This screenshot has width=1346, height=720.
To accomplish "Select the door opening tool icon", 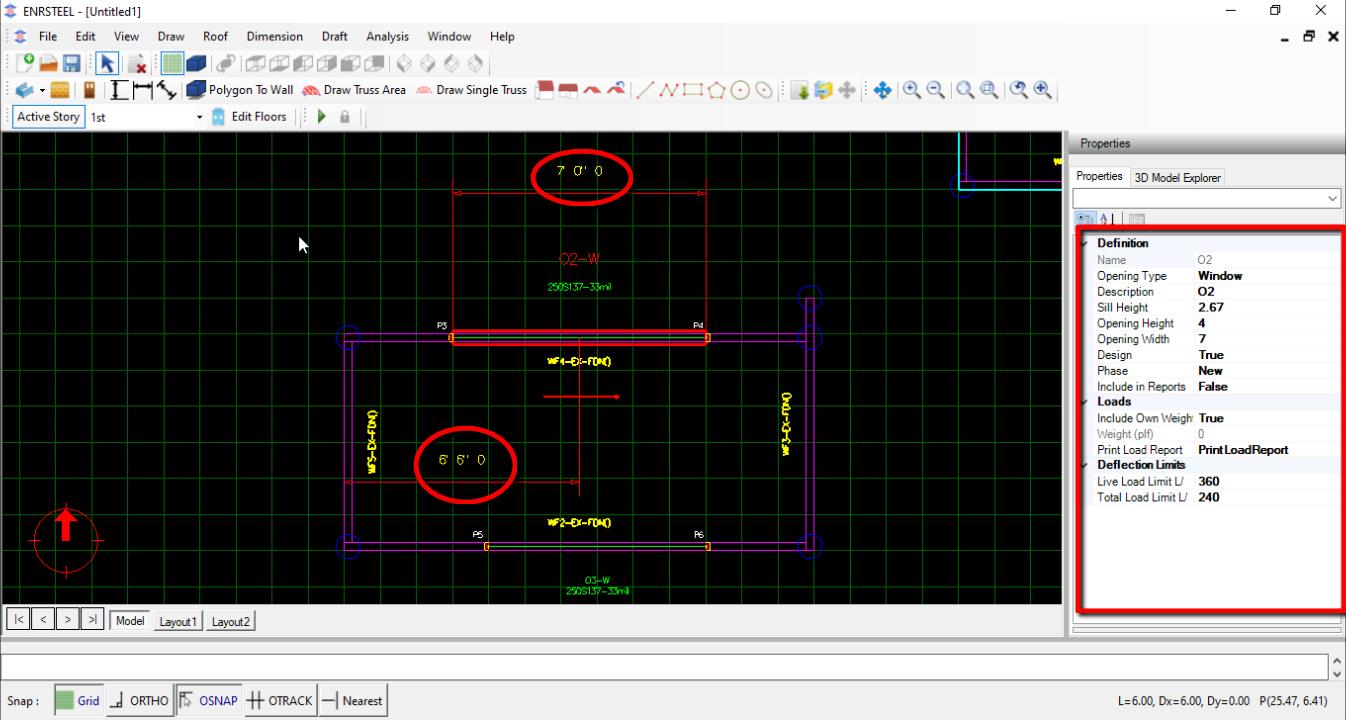I will pos(89,90).
